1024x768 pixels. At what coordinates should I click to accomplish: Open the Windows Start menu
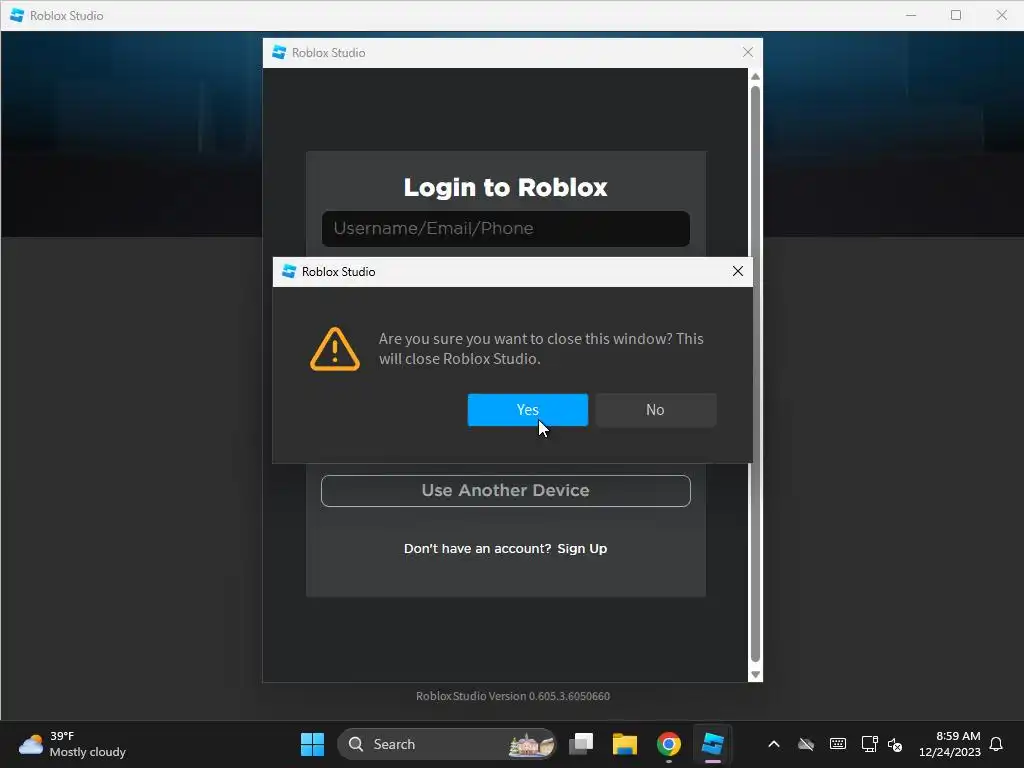(x=312, y=744)
